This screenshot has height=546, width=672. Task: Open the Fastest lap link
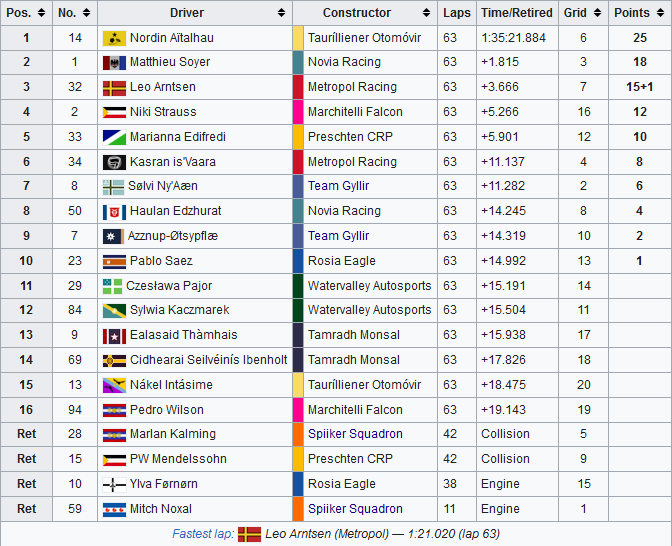tap(203, 534)
